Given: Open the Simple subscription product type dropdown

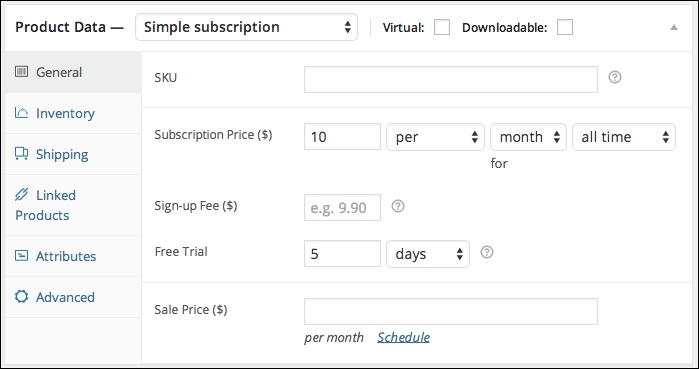Looking at the screenshot, I should 247,27.
